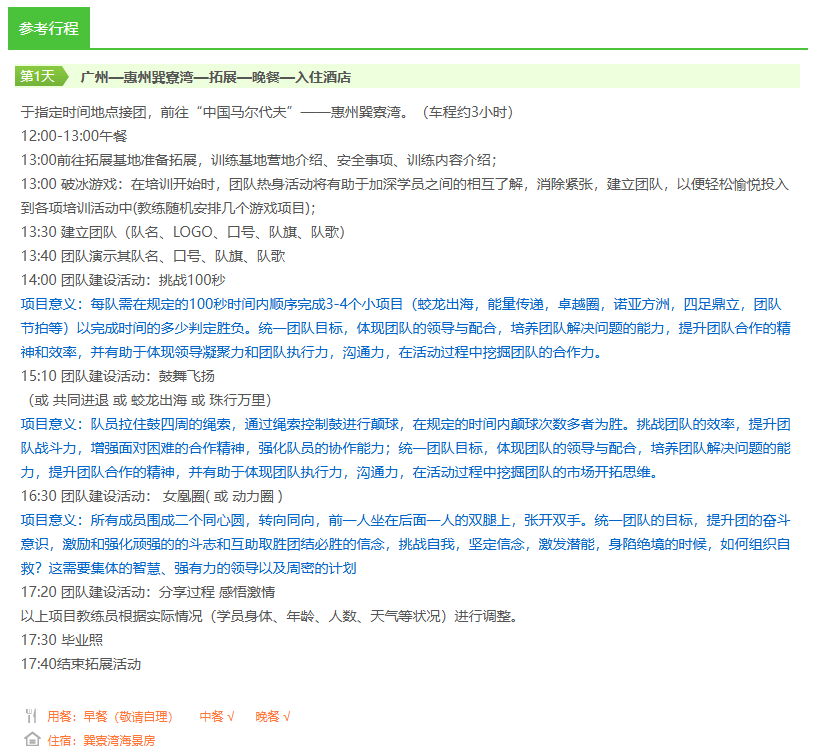Click the line 13:40 团队演示其队名
821x753 pixels.
153,256
